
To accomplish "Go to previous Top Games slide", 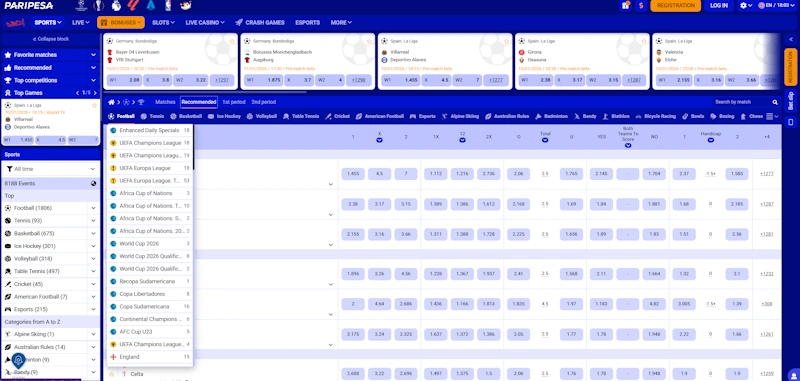I will click(x=78, y=93).
